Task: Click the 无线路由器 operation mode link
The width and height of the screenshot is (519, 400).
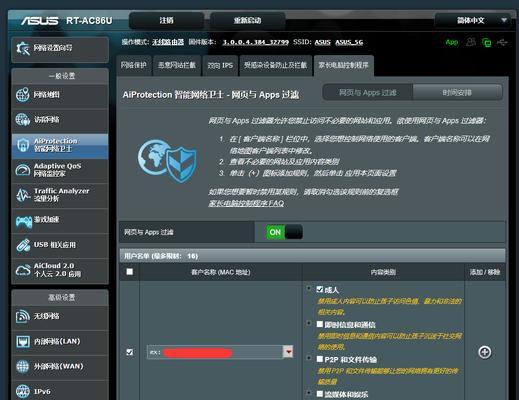Action: (x=168, y=42)
